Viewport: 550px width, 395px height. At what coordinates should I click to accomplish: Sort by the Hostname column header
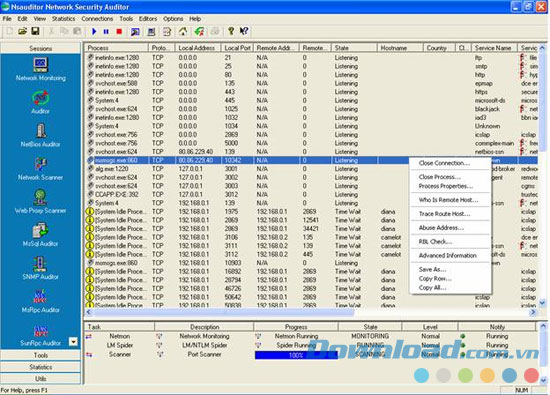[x=400, y=48]
